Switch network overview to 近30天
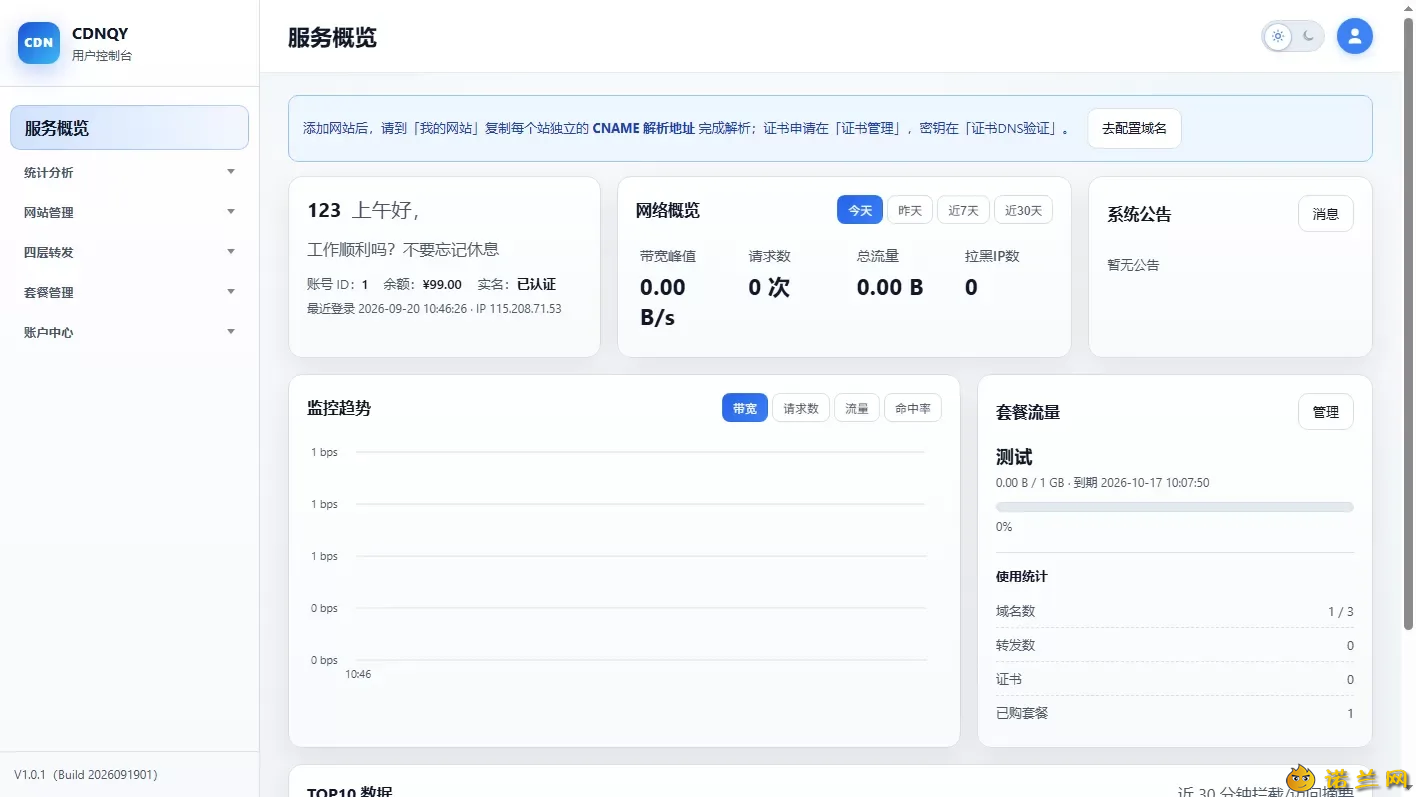Screen dimensions: 1416x797 click(x=1023, y=210)
